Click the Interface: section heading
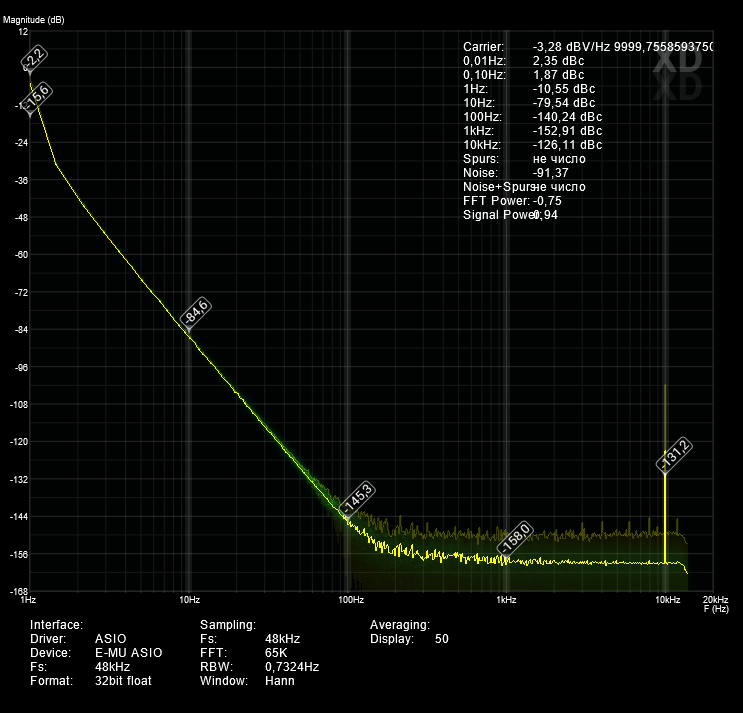The height and width of the screenshot is (713, 743). pos(56,624)
